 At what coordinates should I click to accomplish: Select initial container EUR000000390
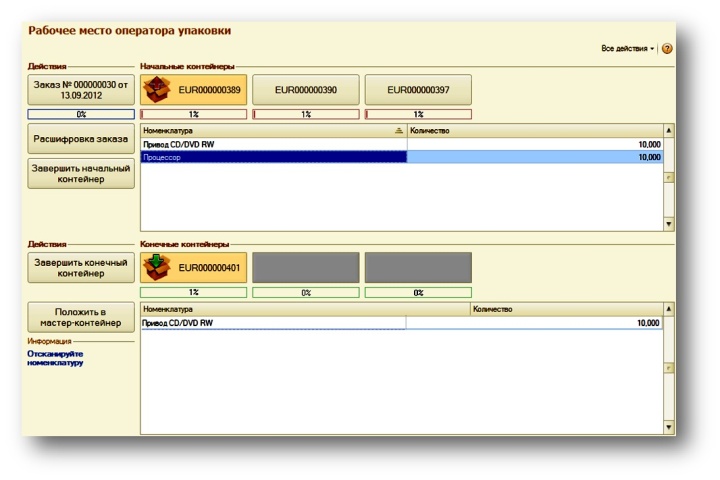306,90
